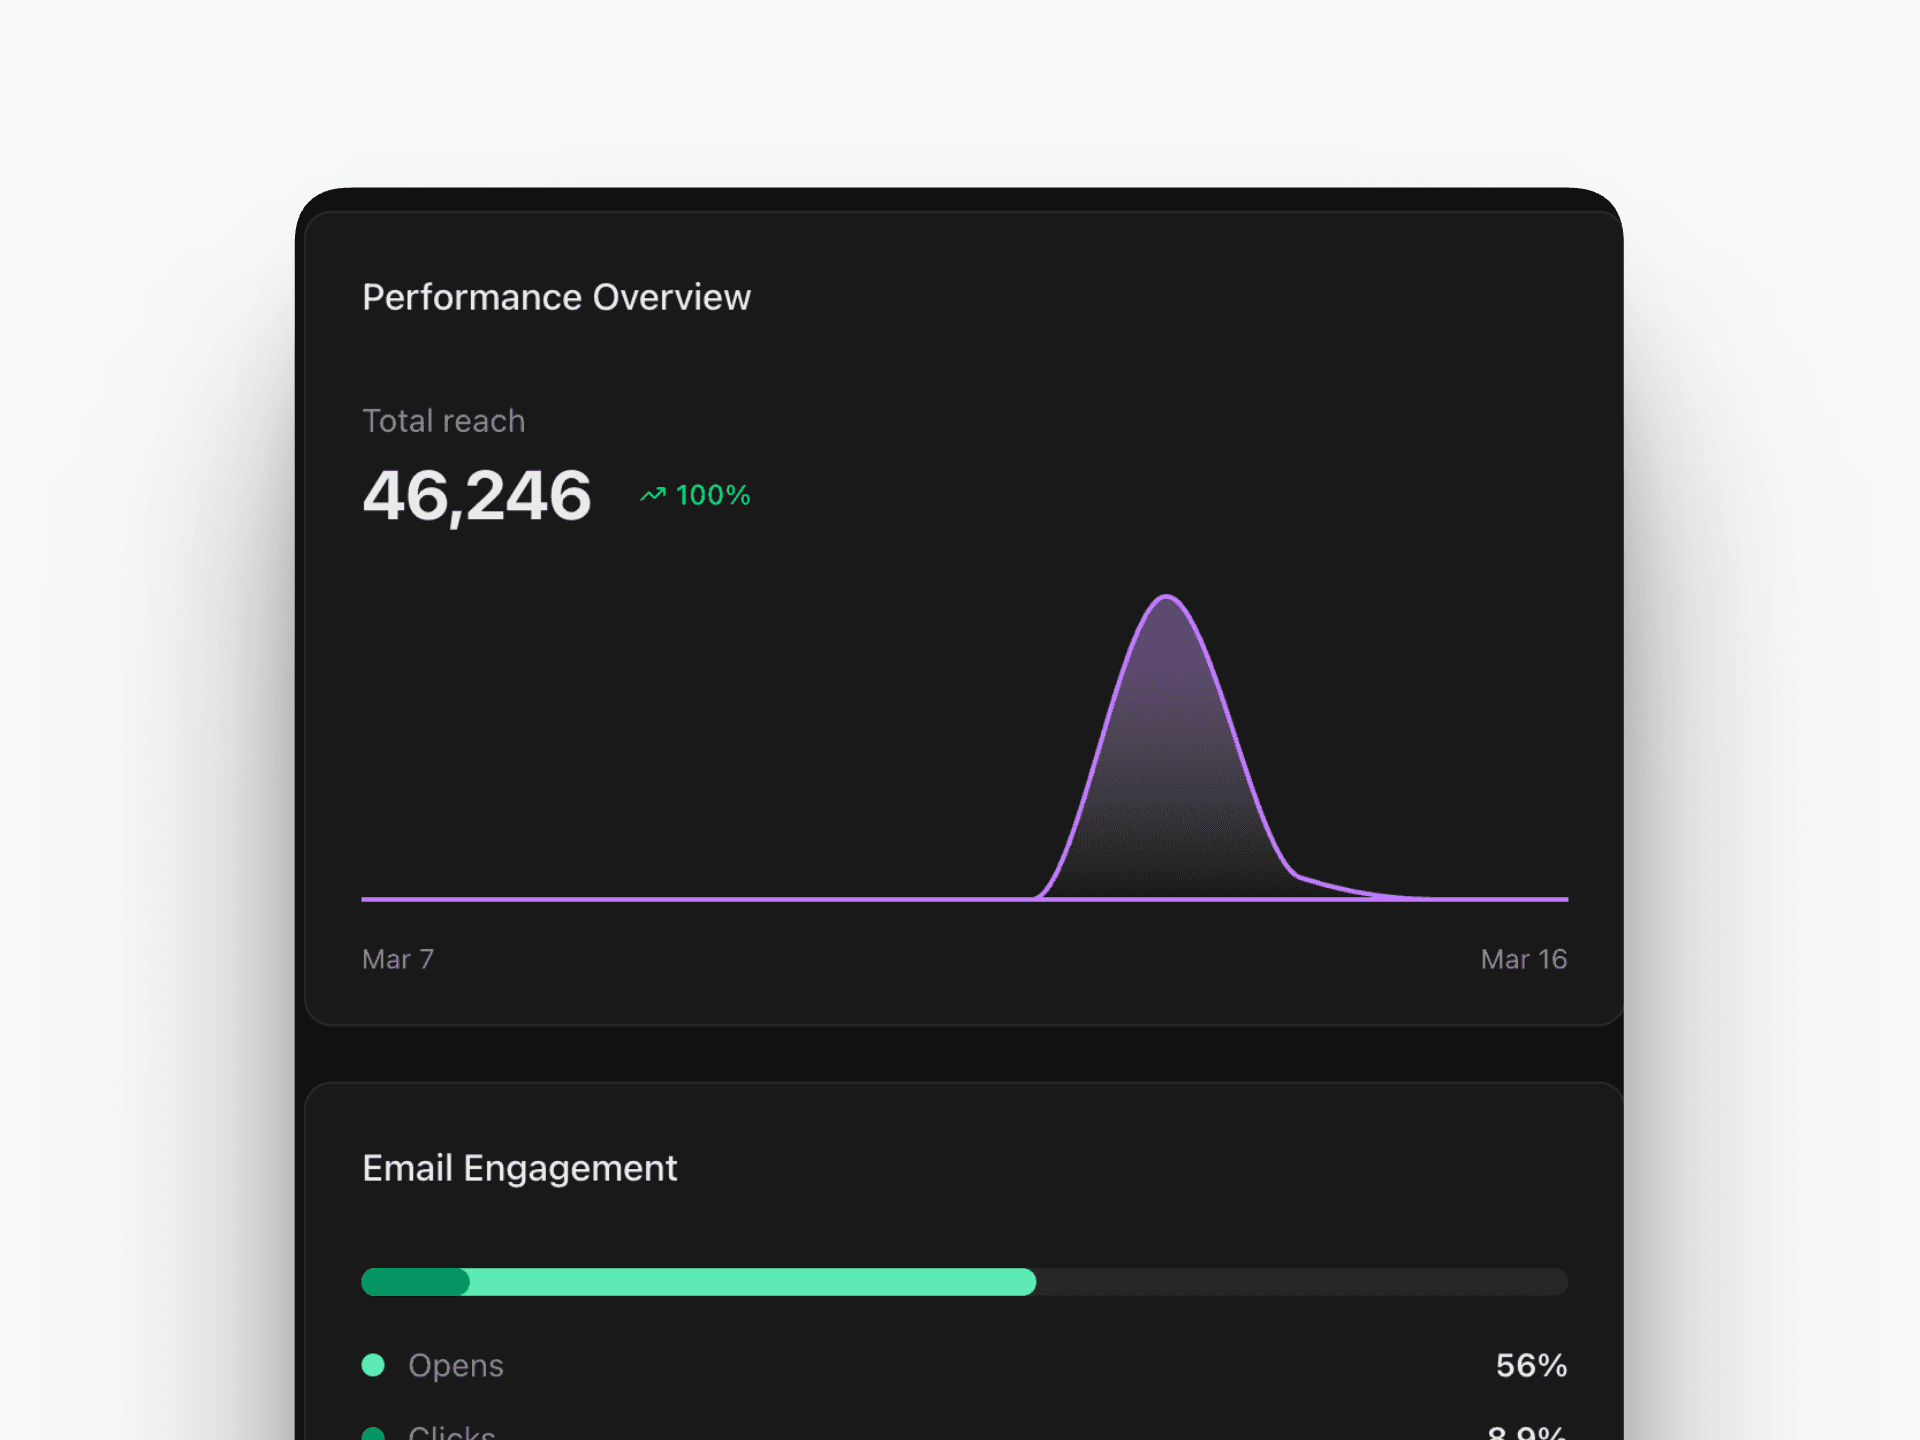Click the green trending-up arrow icon
The height and width of the screenshot is (1440, 1920).
tap(653, 494)
